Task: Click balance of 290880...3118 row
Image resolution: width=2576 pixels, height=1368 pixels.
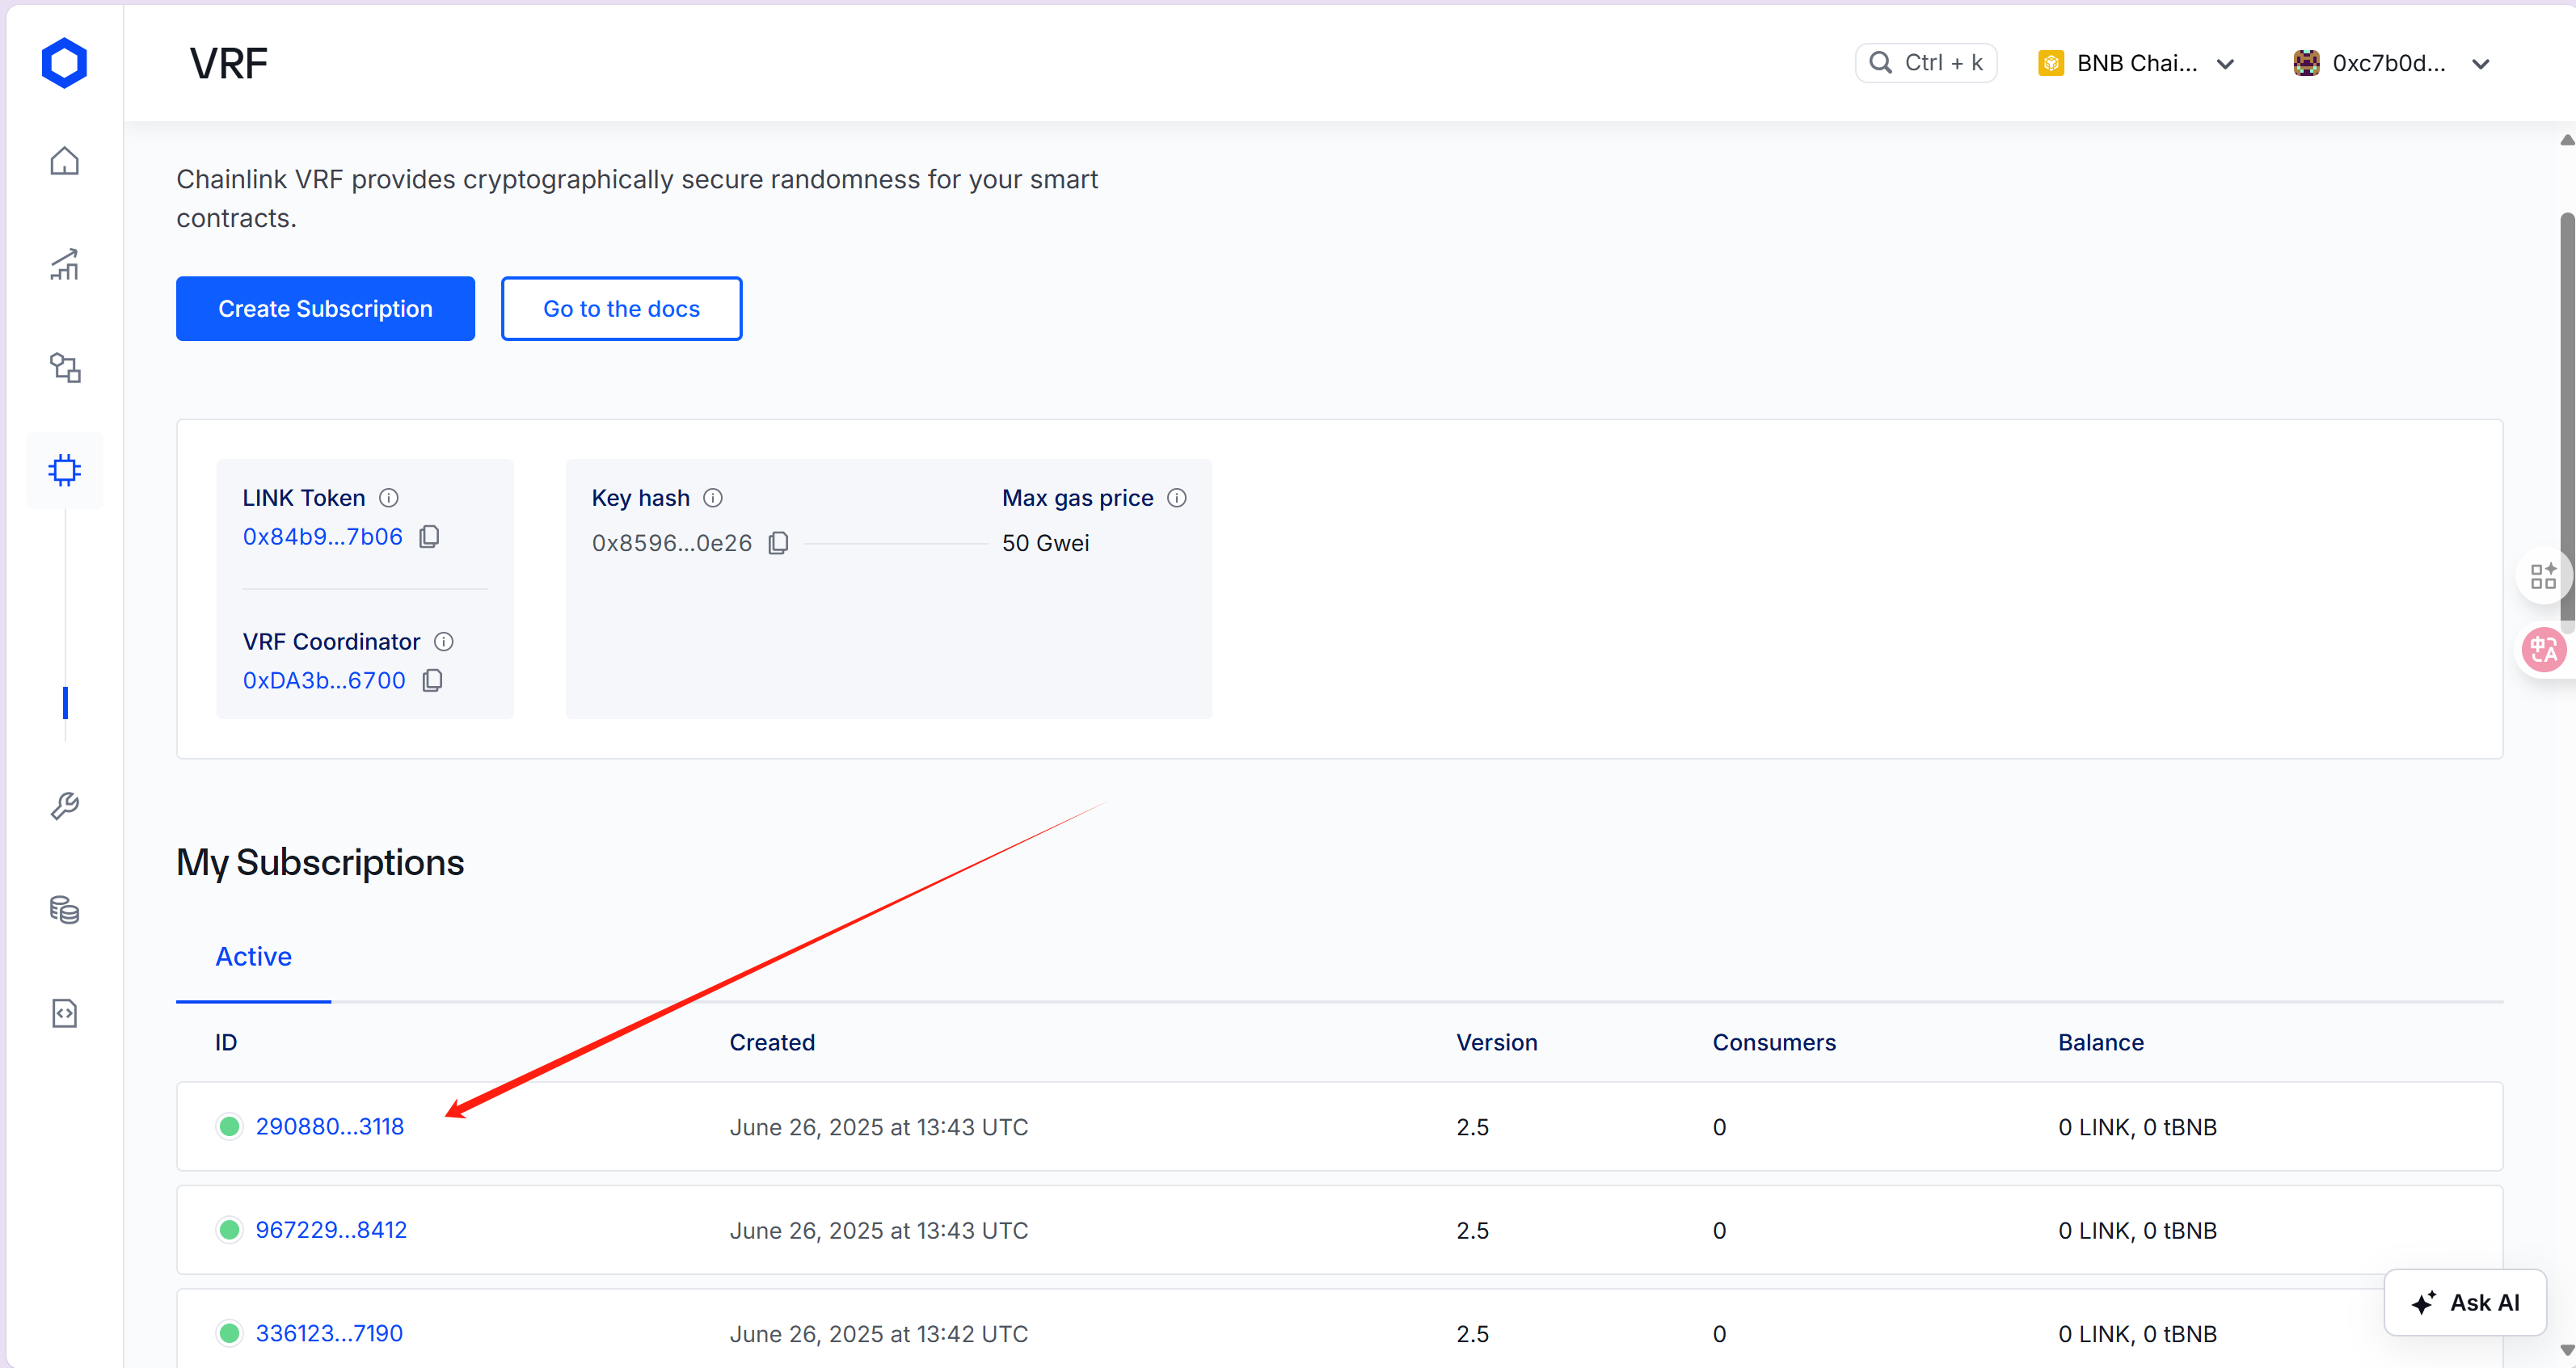Action: point(2137,1127)
